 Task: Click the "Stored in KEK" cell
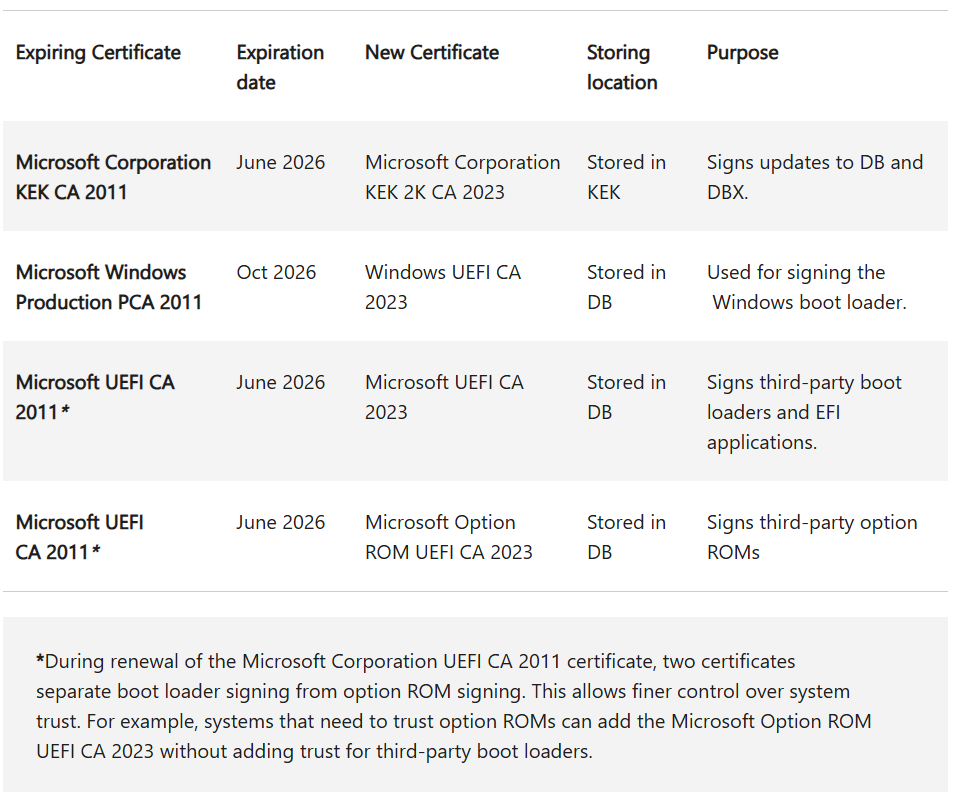(625, 177)
